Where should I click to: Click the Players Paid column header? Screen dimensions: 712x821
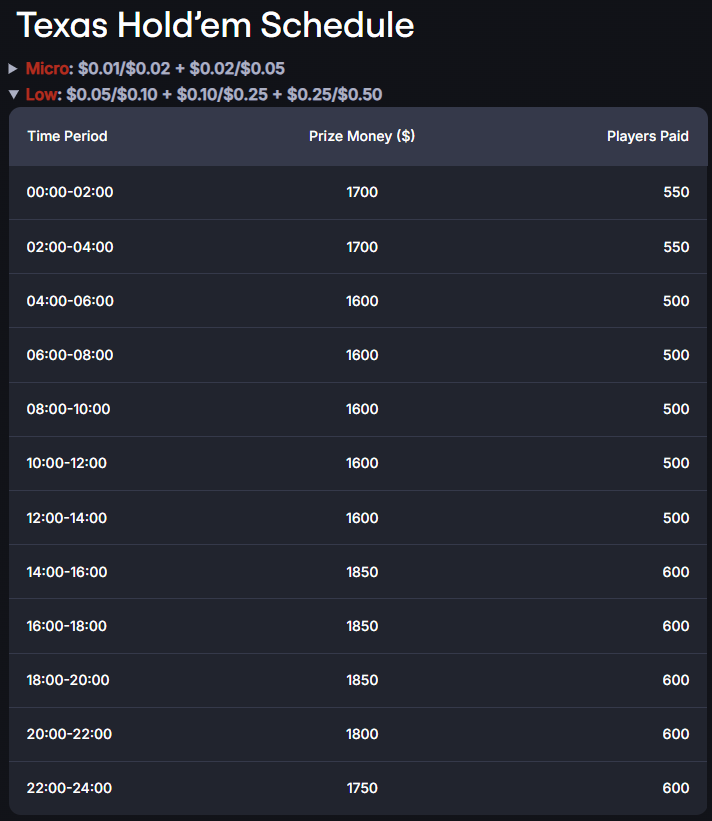(x=648, y=136)
